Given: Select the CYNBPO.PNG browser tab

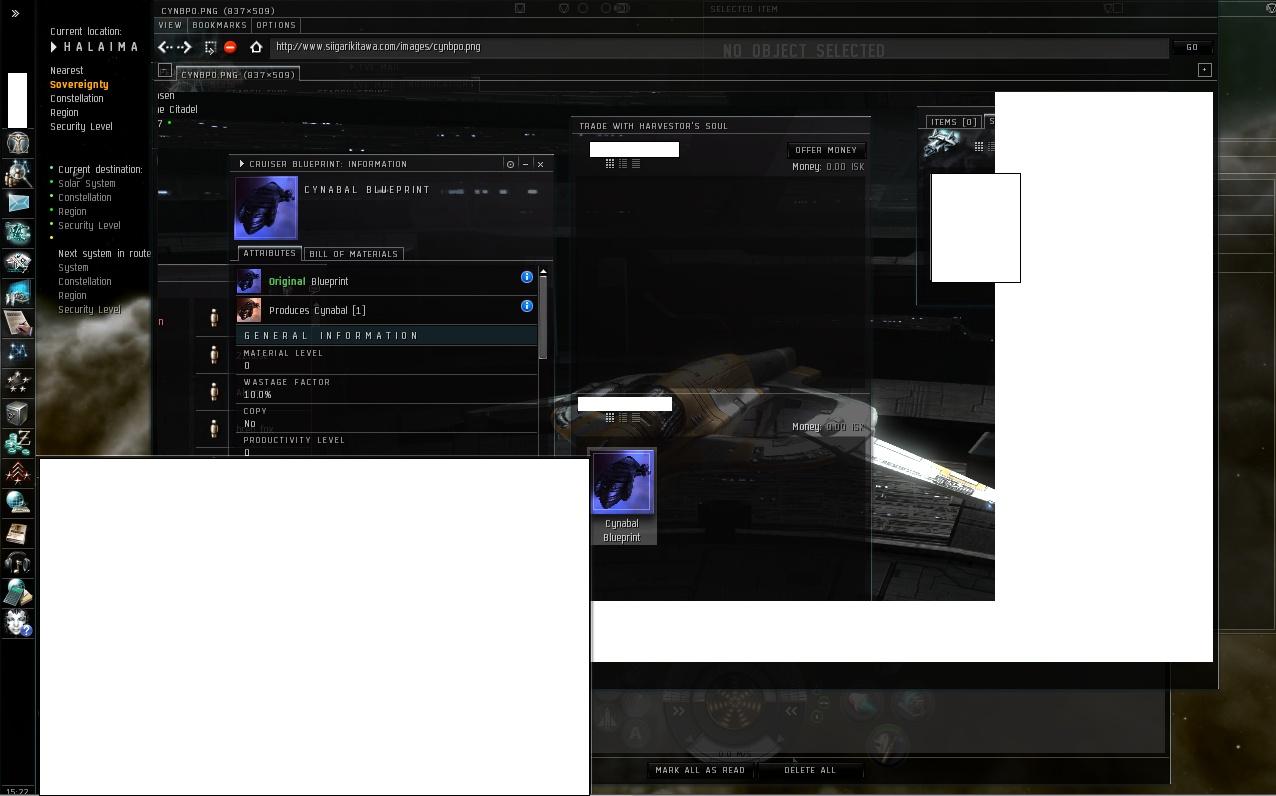Looking at the screenshot, I should coord(238,75).
